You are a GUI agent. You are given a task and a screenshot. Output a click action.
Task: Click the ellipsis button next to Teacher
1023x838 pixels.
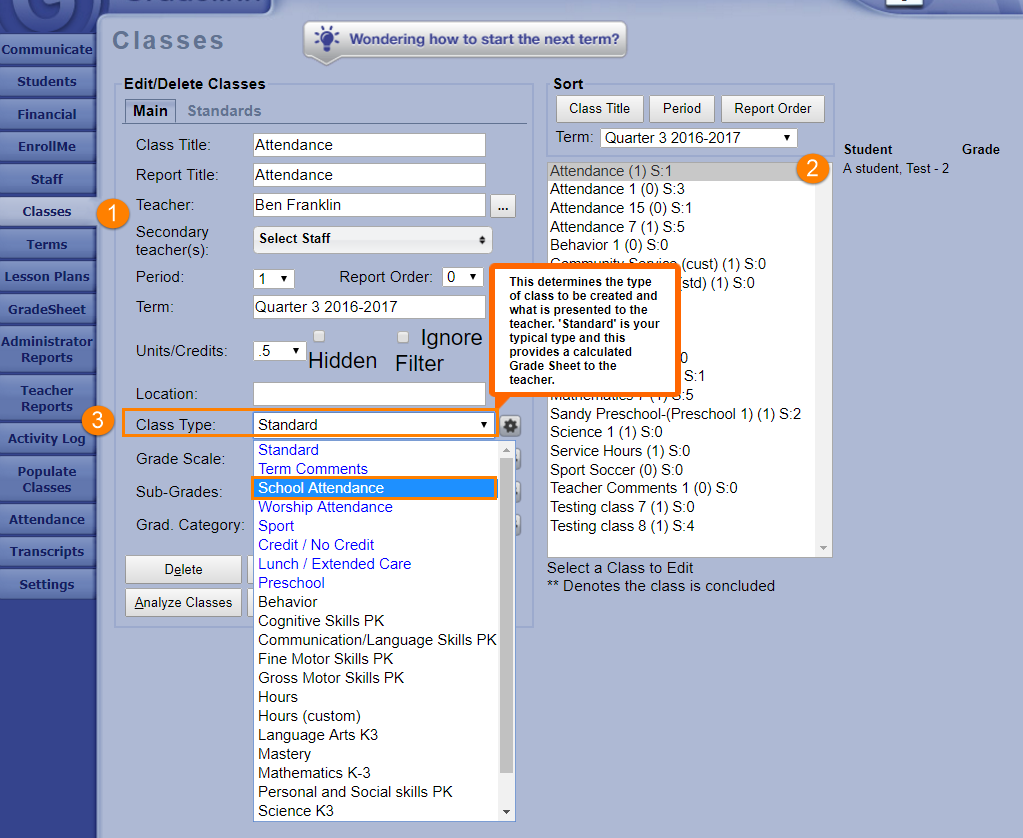pyautogui.click(x=503, y=206)
